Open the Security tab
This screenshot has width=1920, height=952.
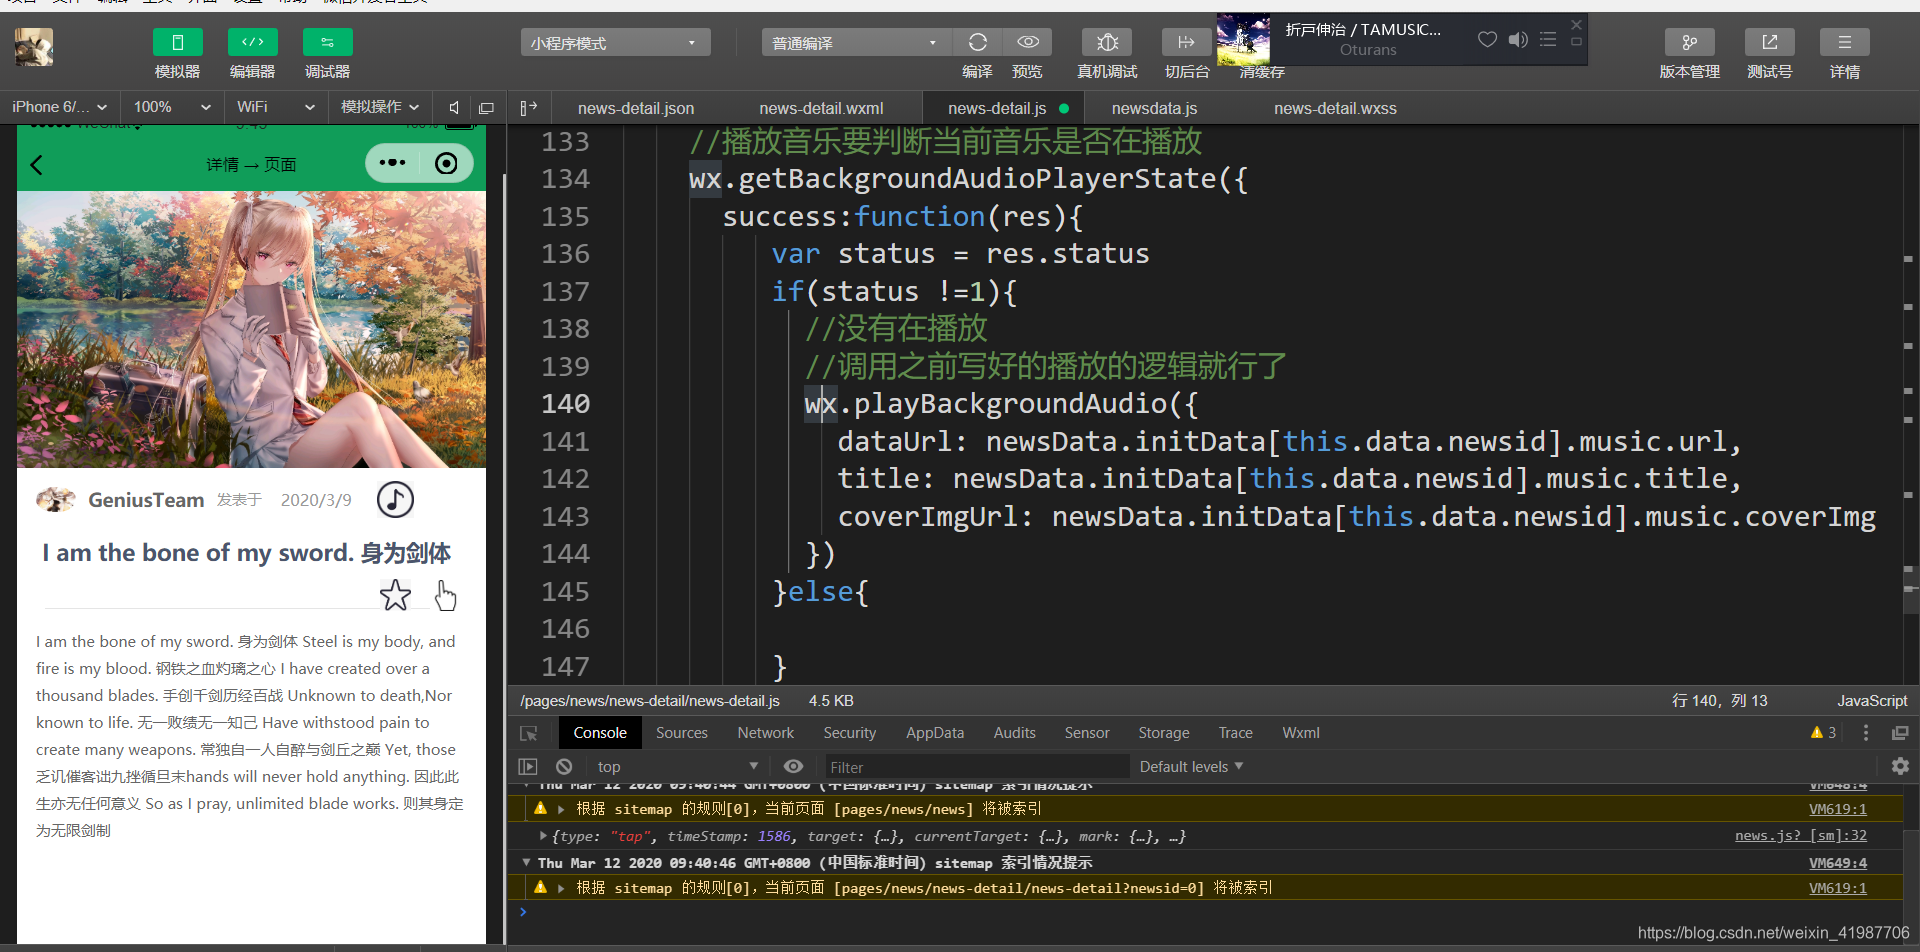point(850,733)
